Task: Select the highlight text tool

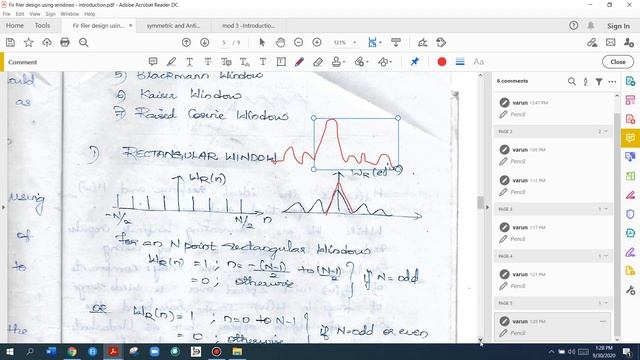Action: click(x=171, y=62)
